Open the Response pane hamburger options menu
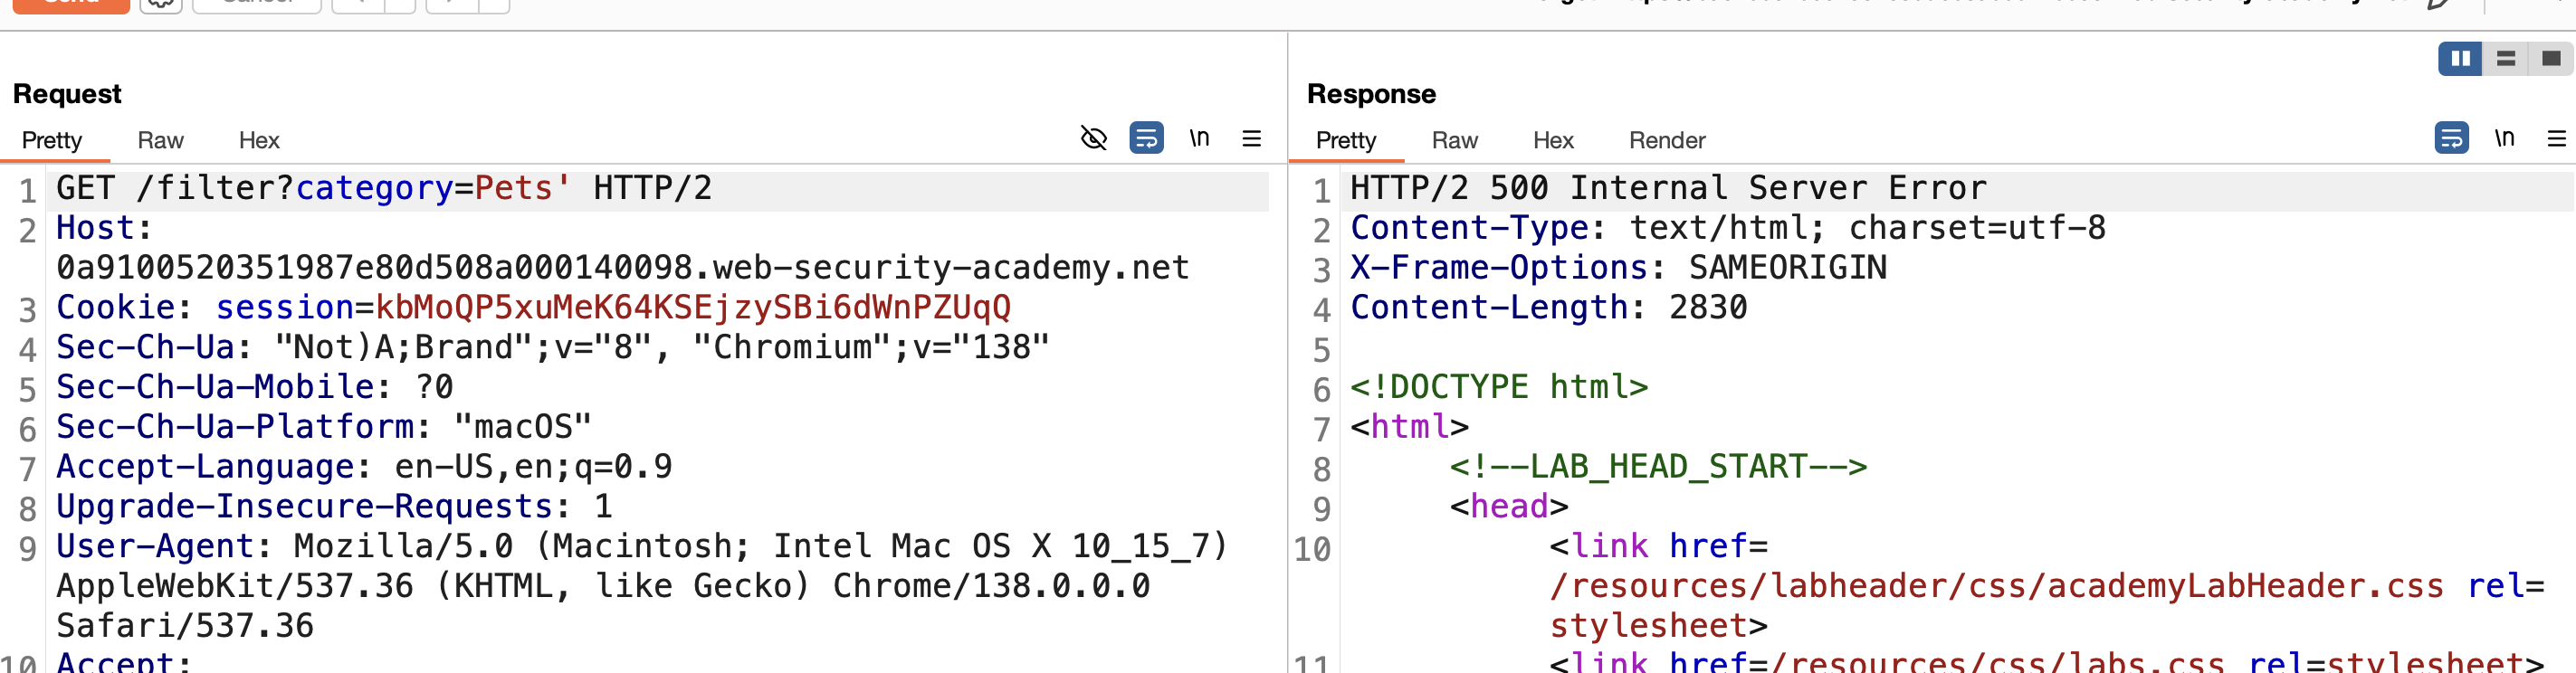 point(2556,138)
